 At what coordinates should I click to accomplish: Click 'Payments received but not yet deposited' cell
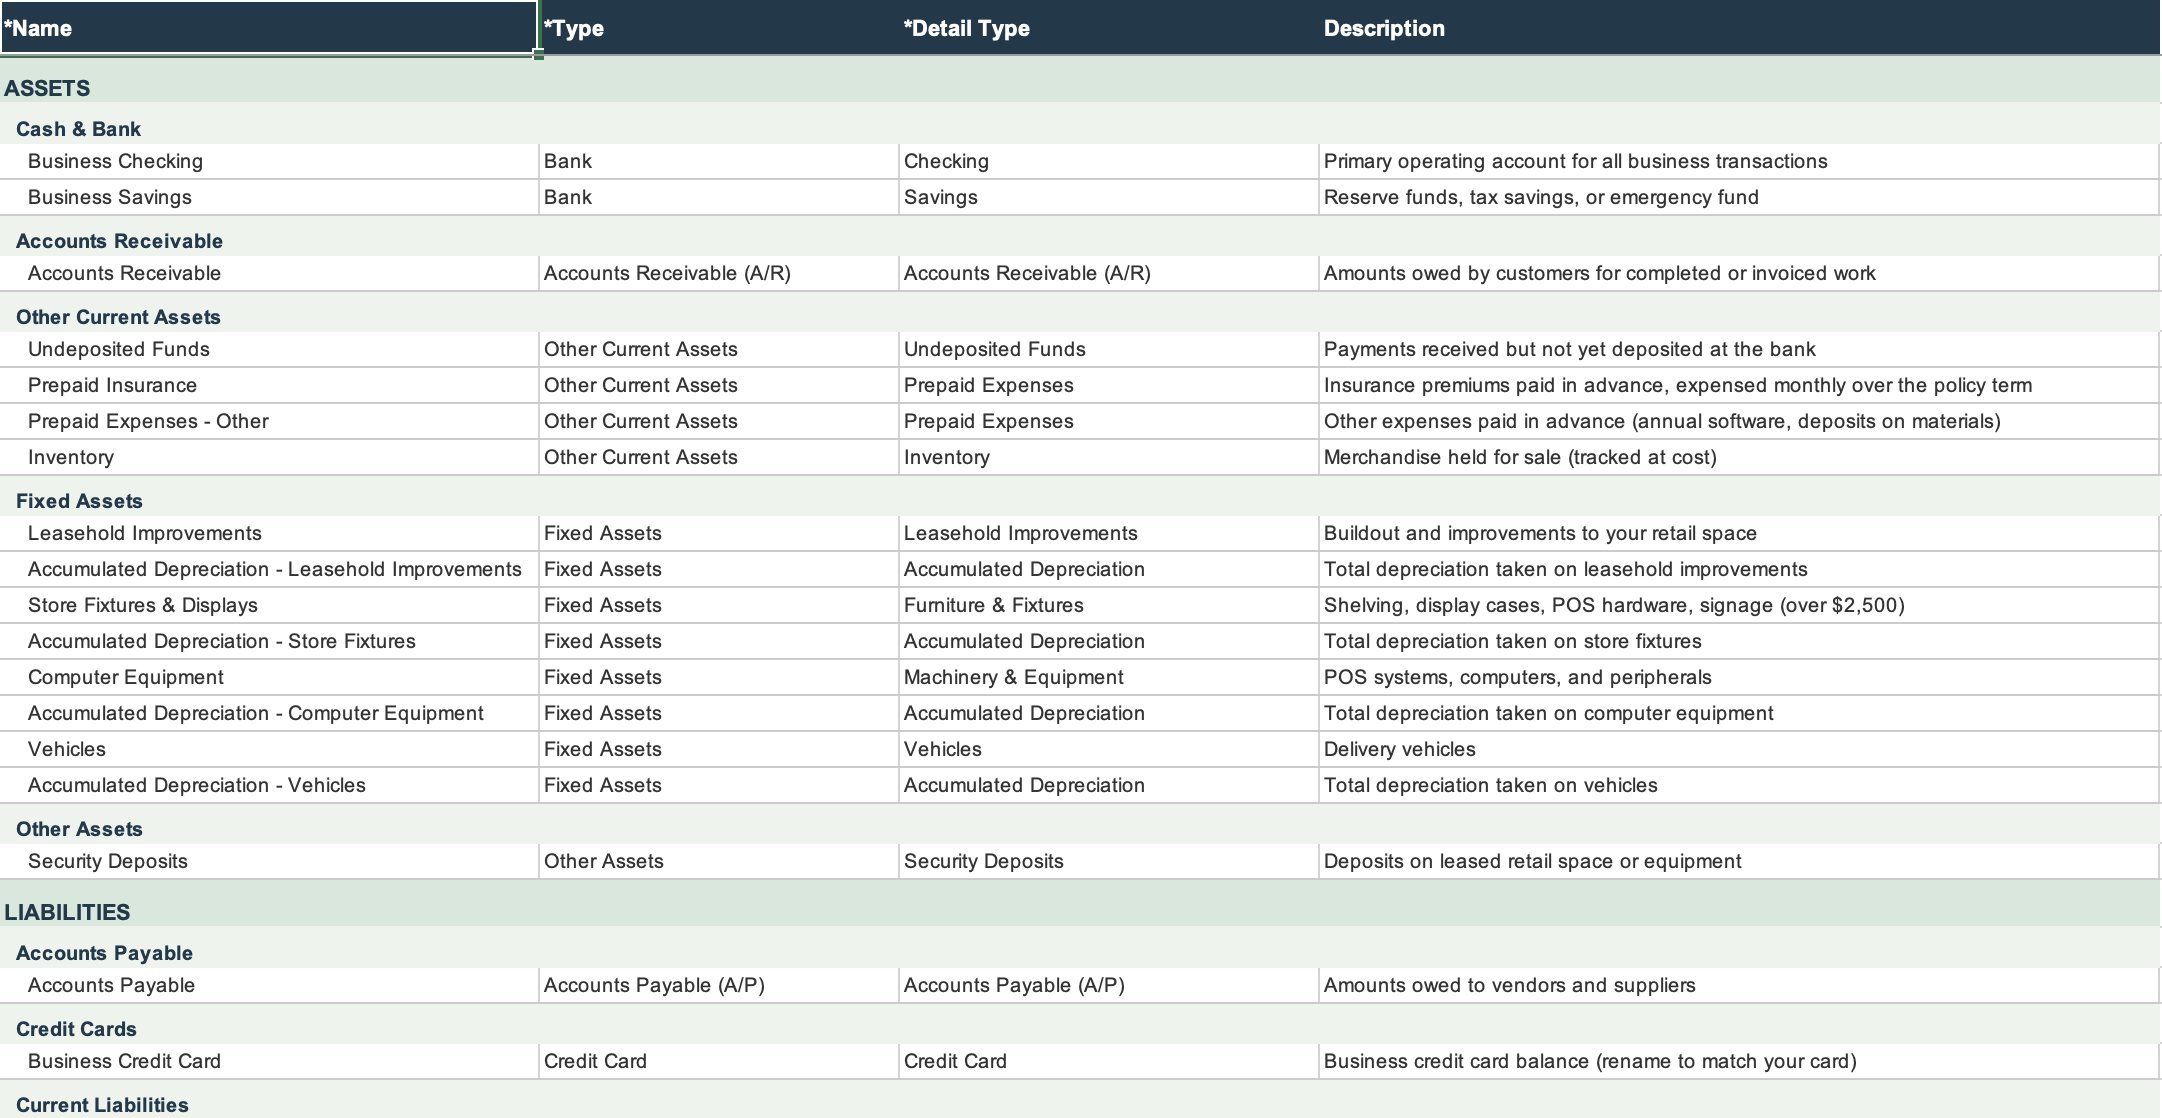tap(1740, 350)
